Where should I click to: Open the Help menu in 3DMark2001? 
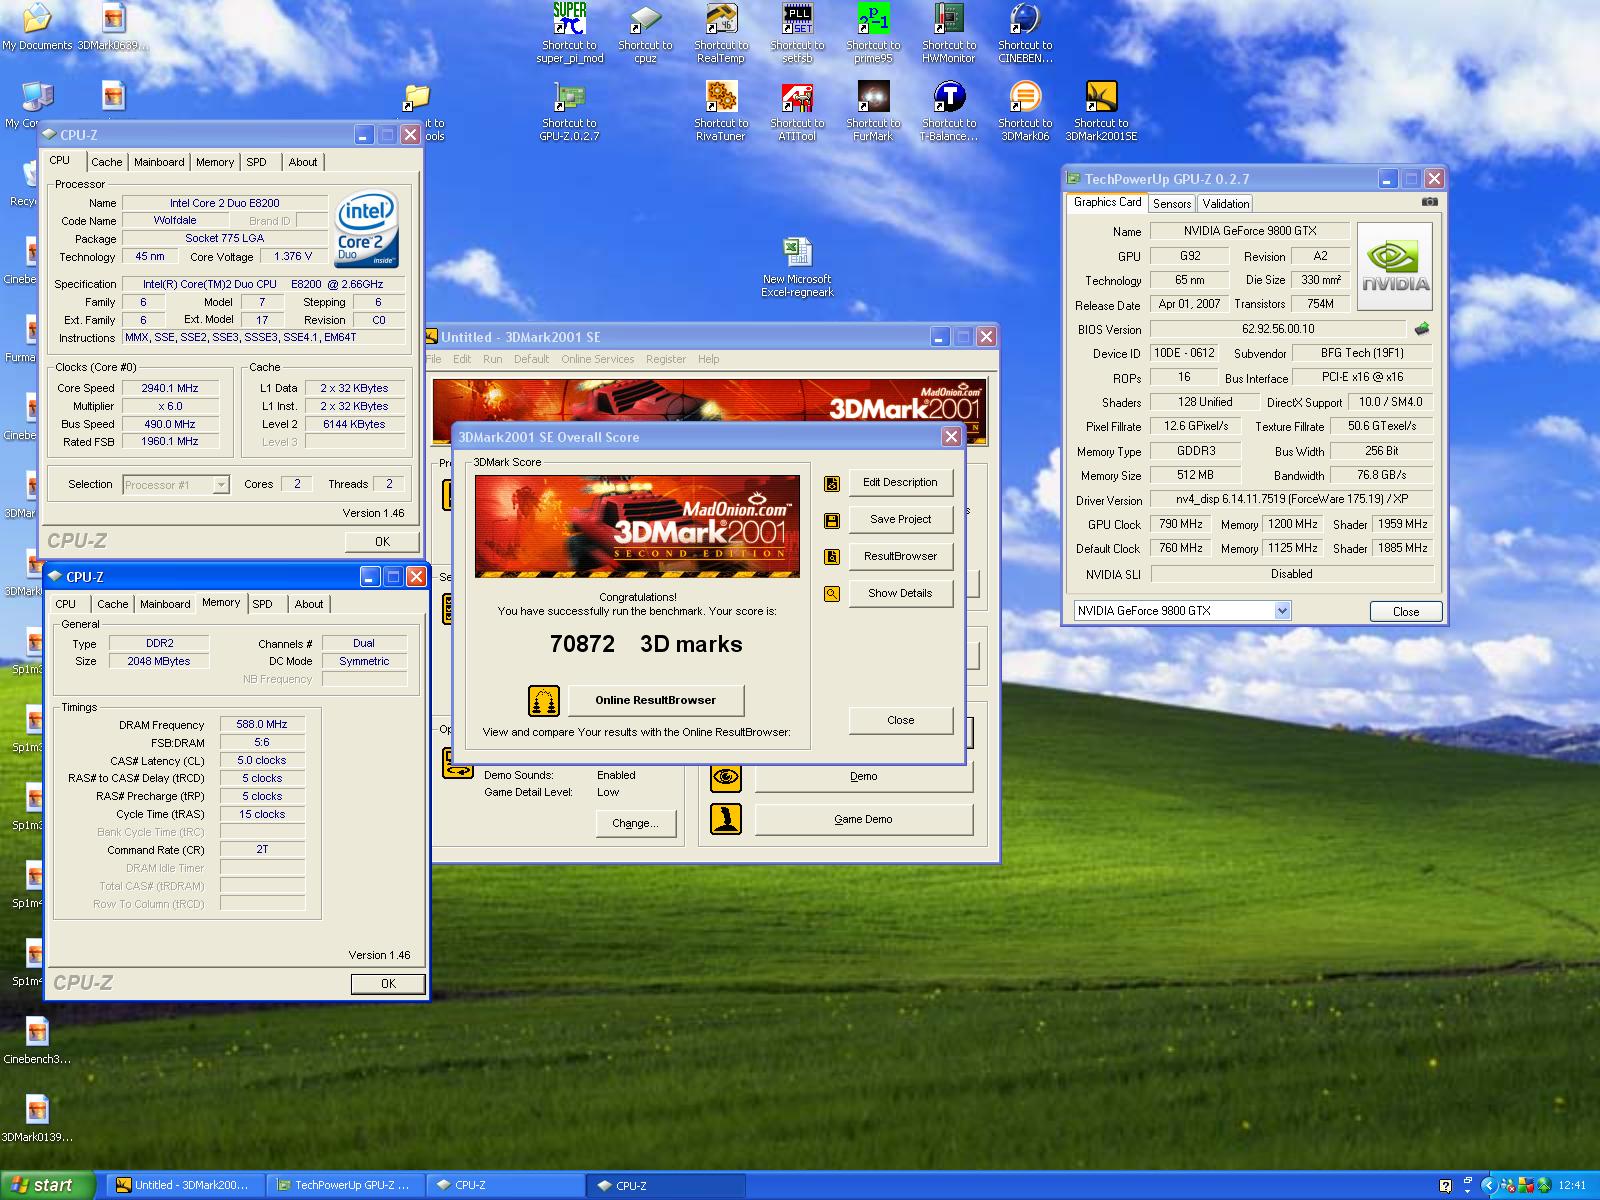point(708,359)
